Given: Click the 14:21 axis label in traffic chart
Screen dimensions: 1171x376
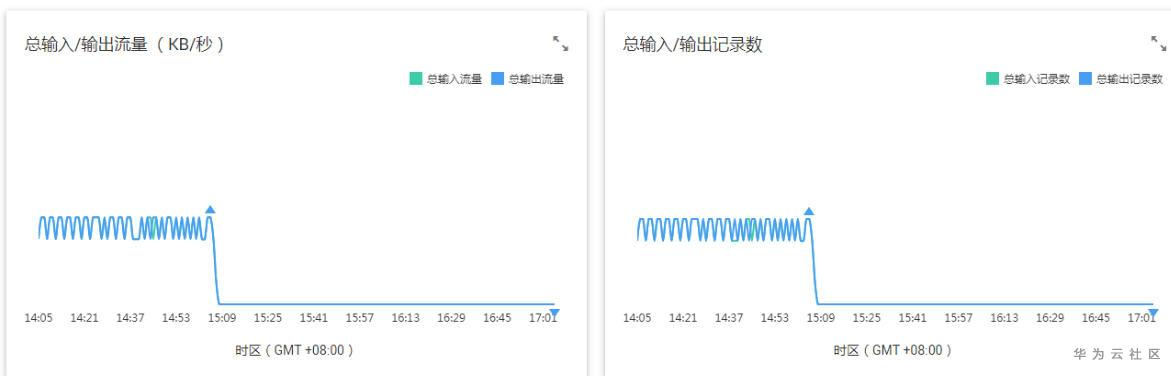Looking at the screenshot, I should click(x=84, y=318).
